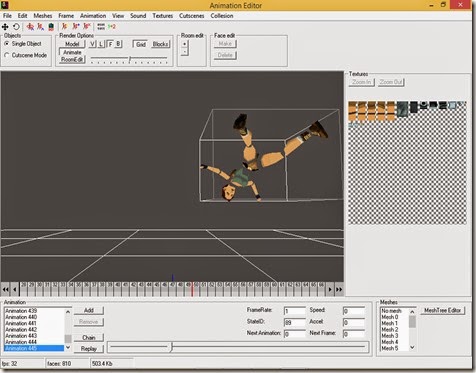Open the Textures menu

pyautogui.click(x=162, y=16)
